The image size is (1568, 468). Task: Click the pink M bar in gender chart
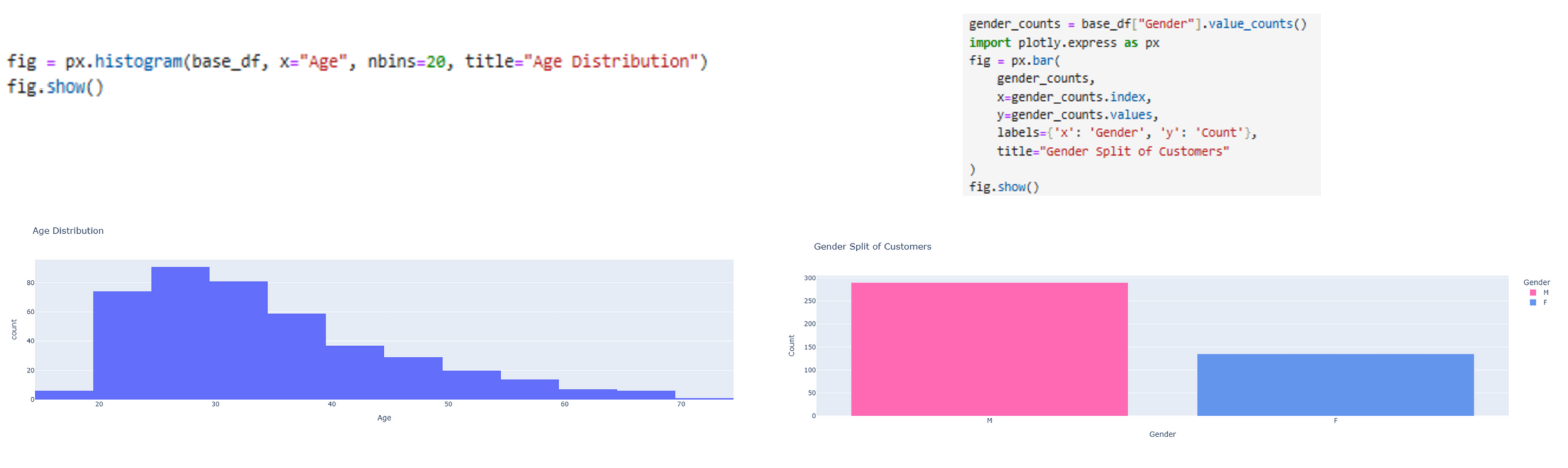[989, 349]
